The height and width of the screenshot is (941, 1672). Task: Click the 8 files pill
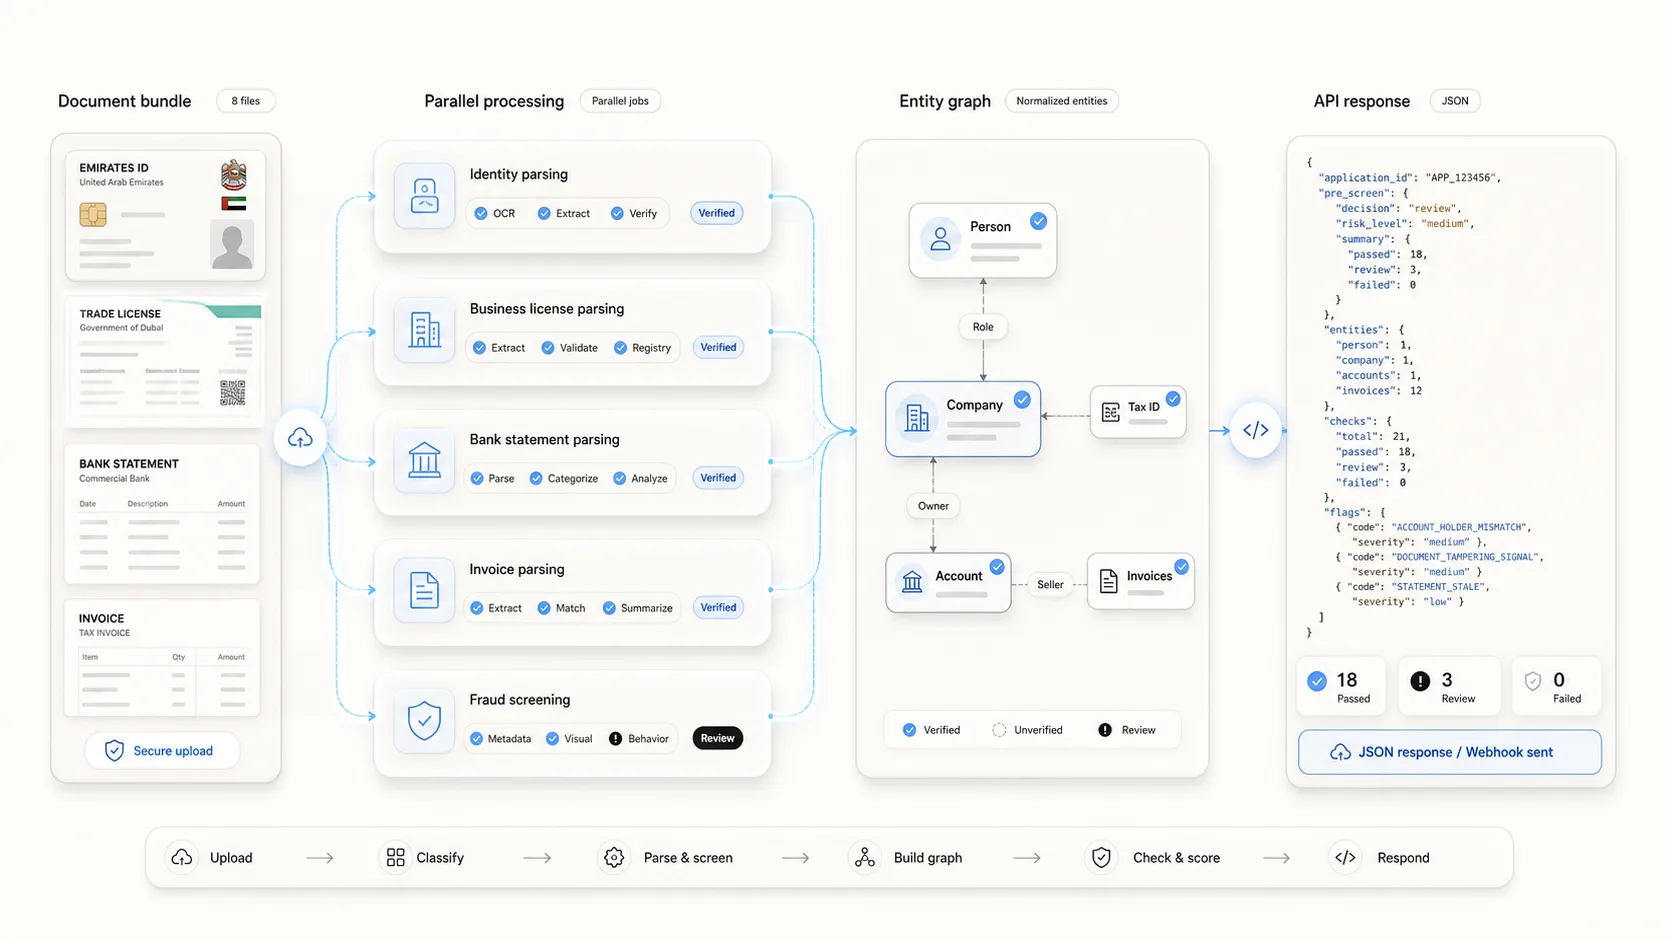pyautogui.click(x=246, y=101)
